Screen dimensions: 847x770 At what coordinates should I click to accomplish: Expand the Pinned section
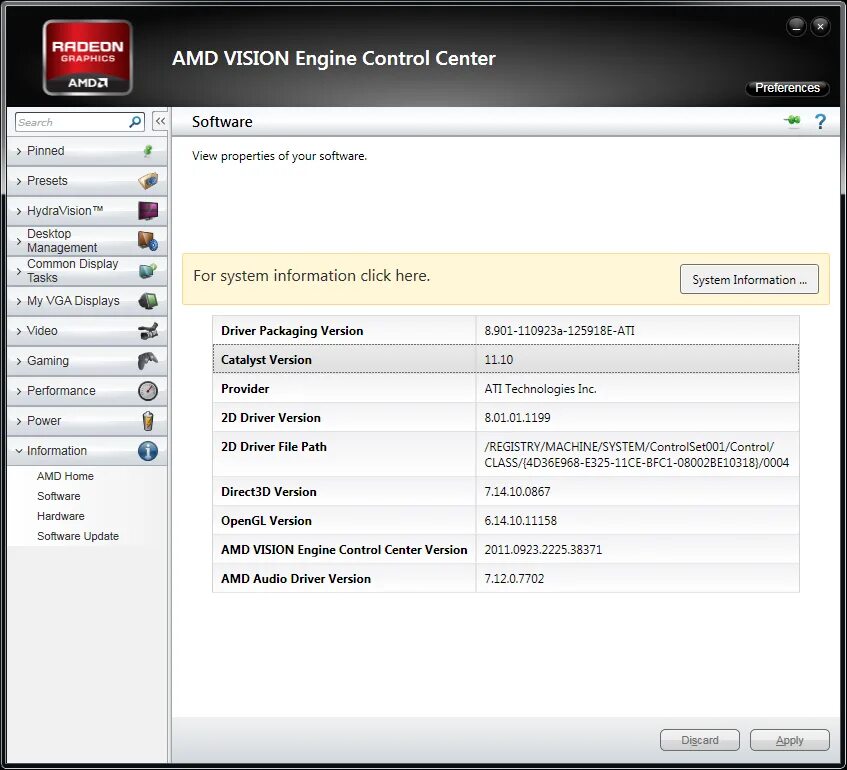point(87,151)
